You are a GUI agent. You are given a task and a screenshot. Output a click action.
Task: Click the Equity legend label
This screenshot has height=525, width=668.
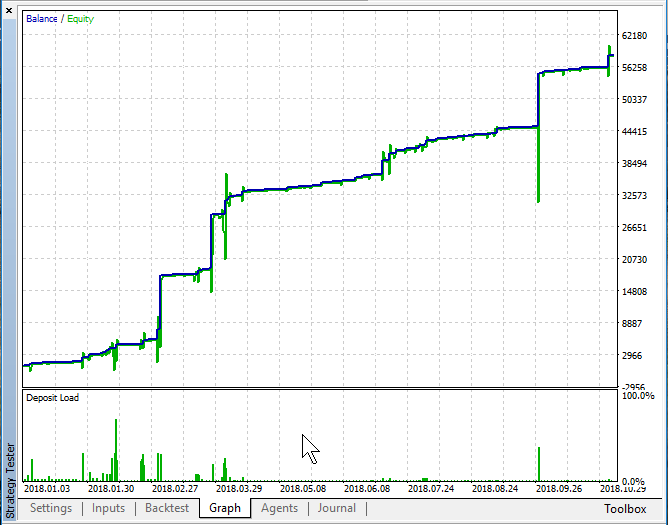(x=81, y=19)
